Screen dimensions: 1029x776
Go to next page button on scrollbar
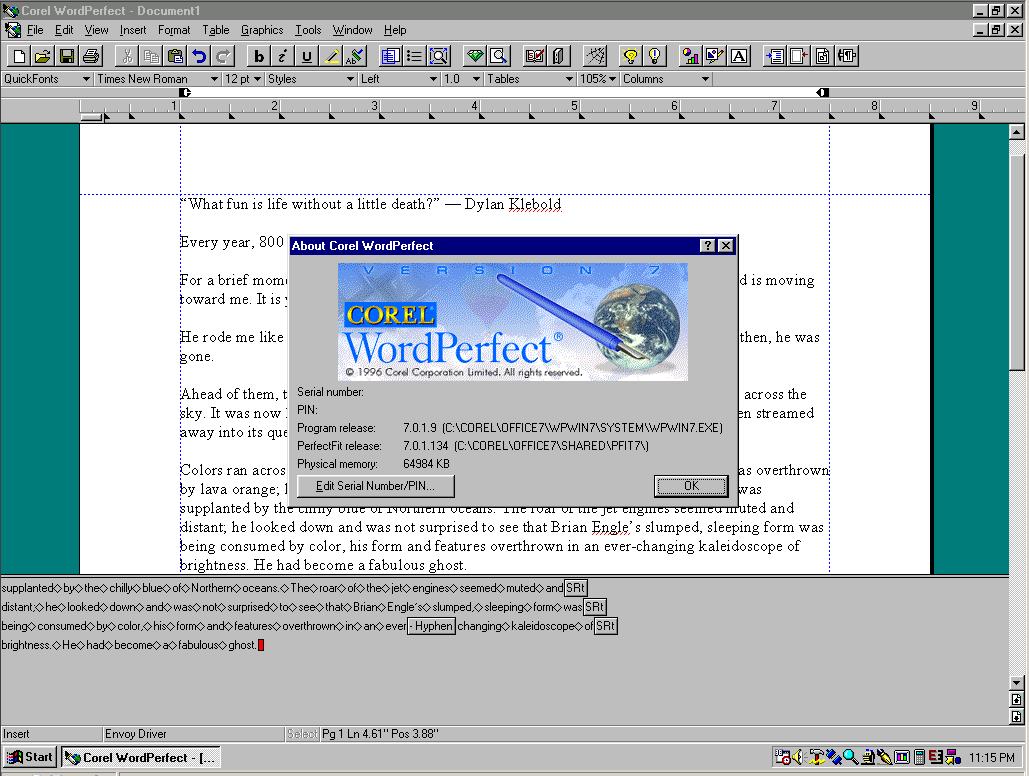click(1017, 716)
